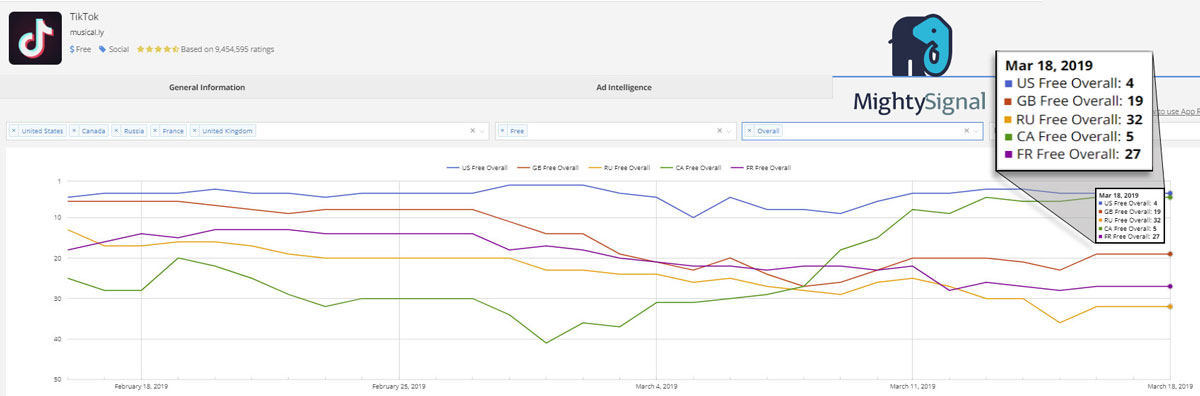This screenshot has height=396, width=1200.
Task: Switch to the General Information tab
Action: pyautogui.click(x=207, y=87)
